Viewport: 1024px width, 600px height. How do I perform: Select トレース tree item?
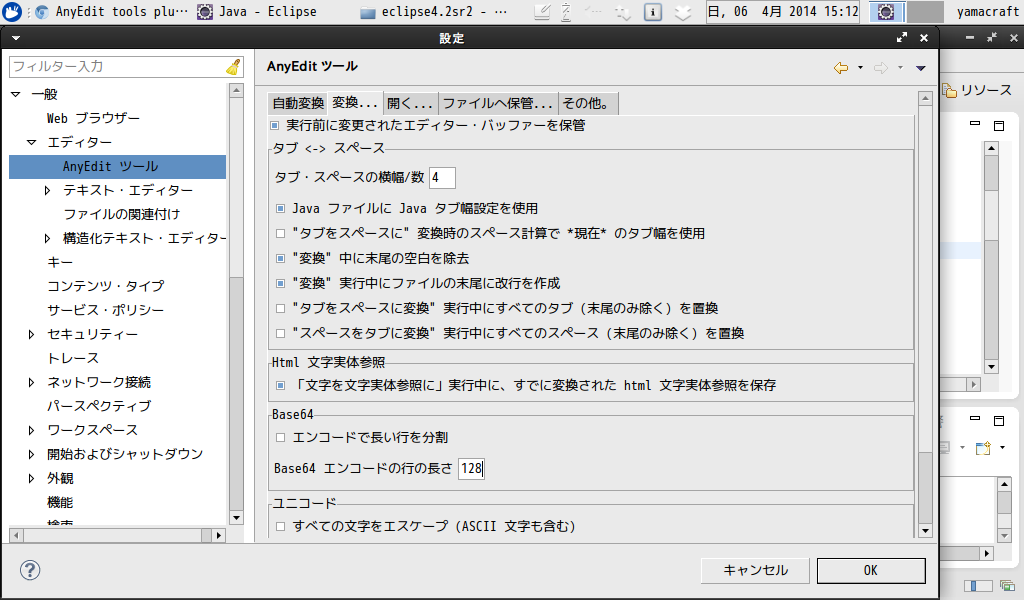(73, 358)
